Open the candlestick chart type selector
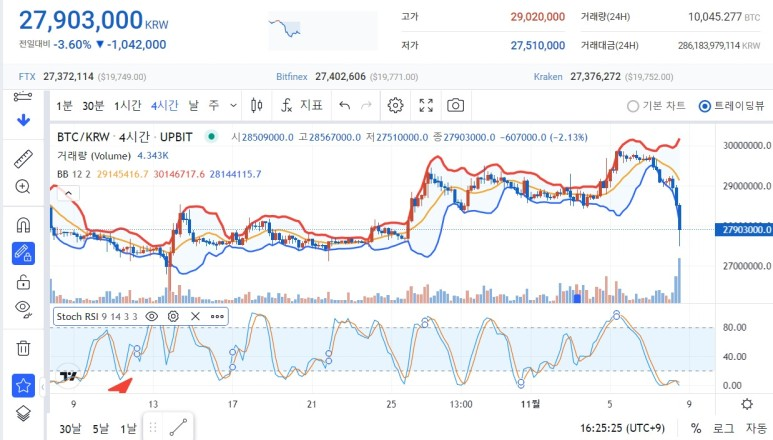Screen dimensions: 773x440 (256, 105)
